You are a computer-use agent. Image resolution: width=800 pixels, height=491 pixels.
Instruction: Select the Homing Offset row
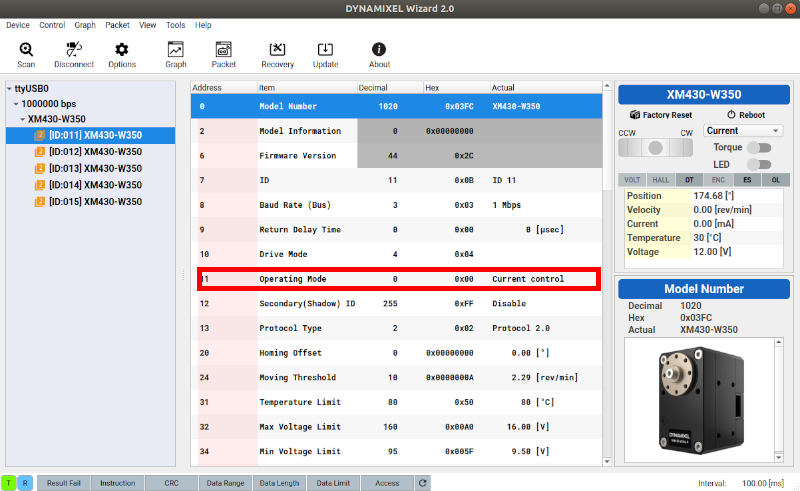396,353
